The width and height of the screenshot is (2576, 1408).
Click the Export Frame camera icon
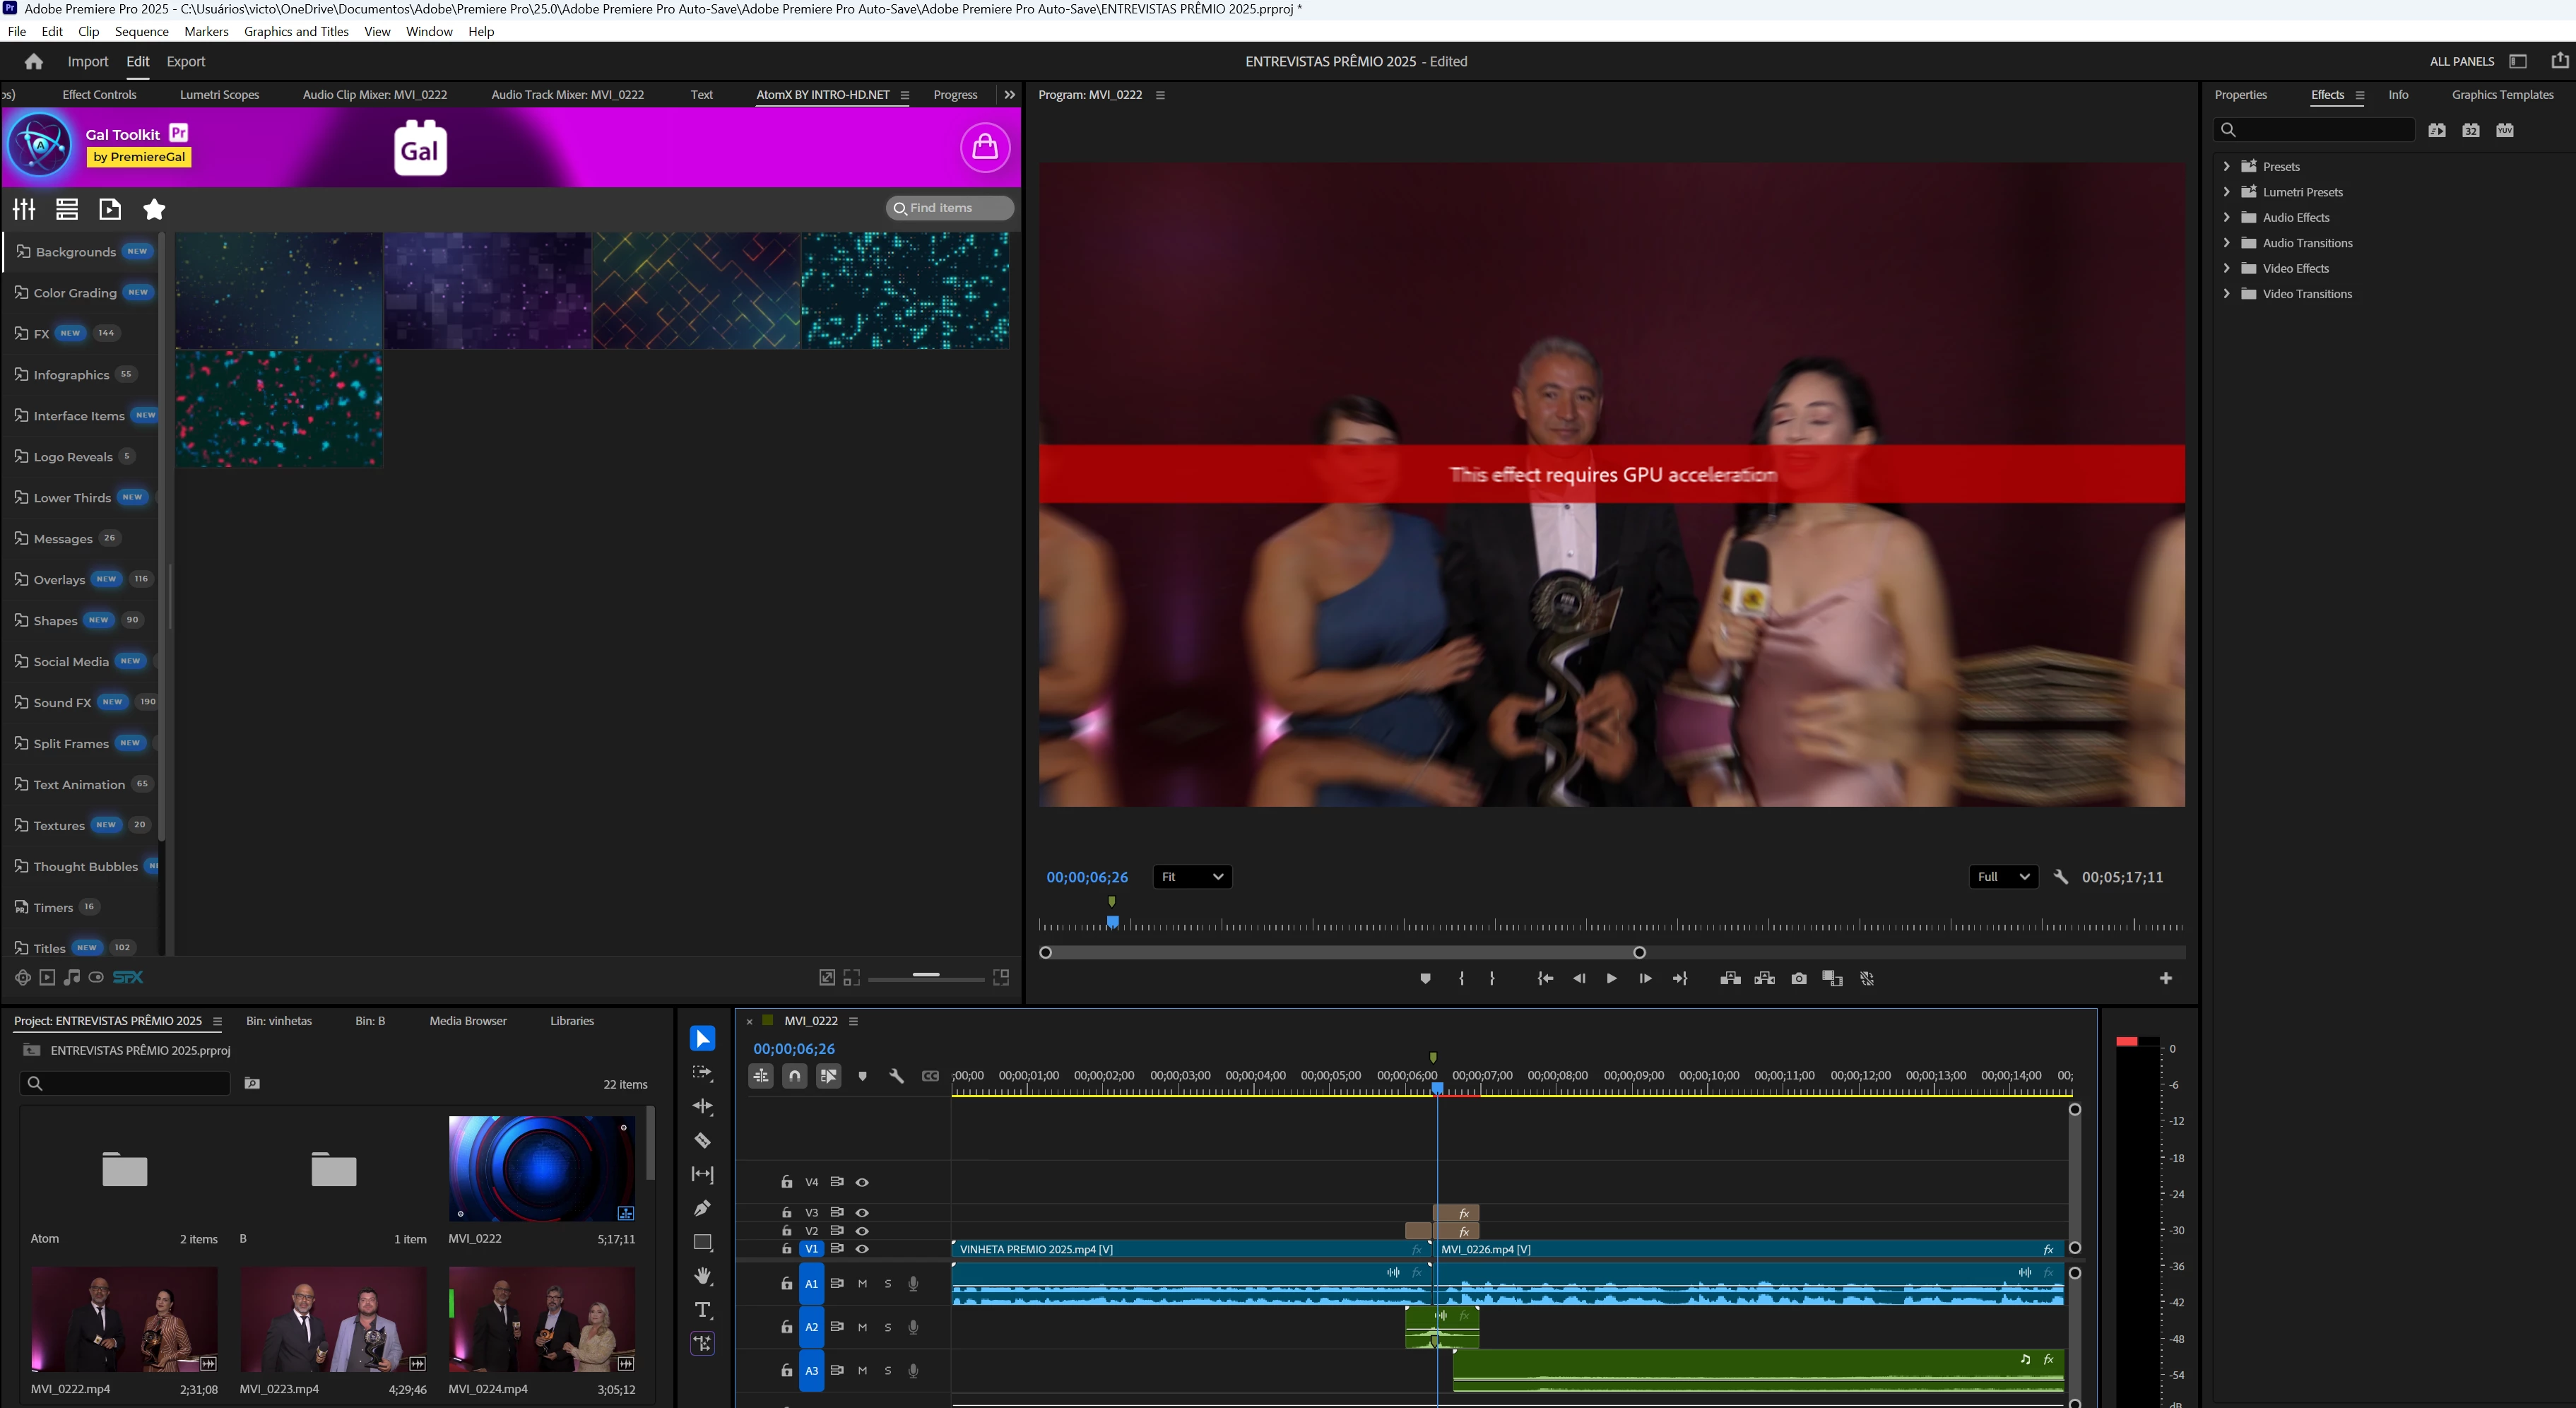[1799, 978]
